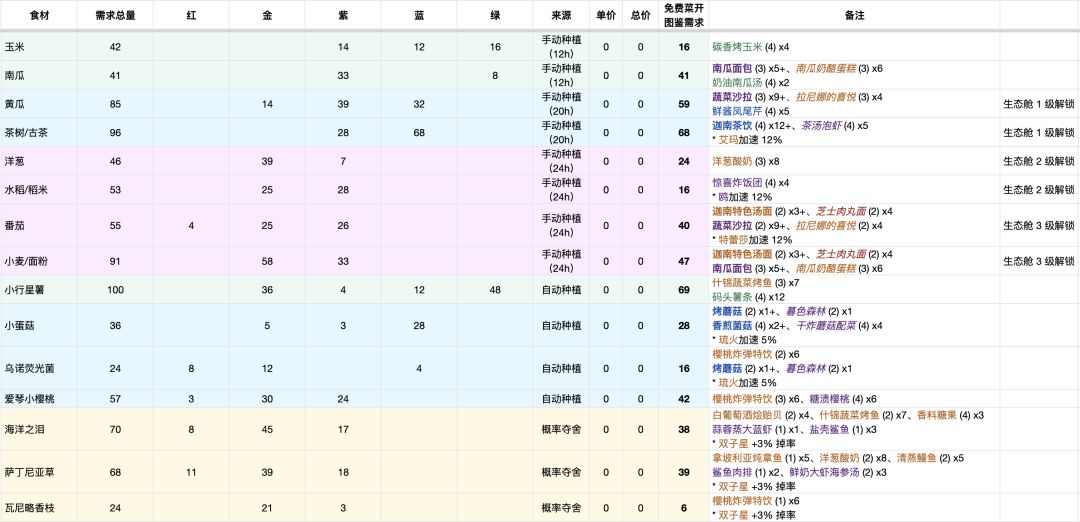
Task: Click the 乌诺荧光菌 cell
Action: [x=39, y=368]
